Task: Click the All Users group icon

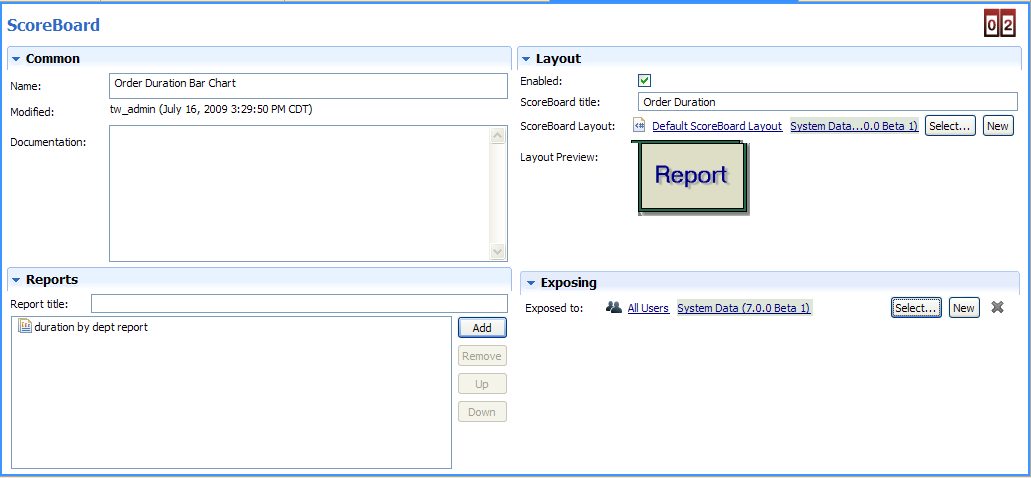Action: 614,308
